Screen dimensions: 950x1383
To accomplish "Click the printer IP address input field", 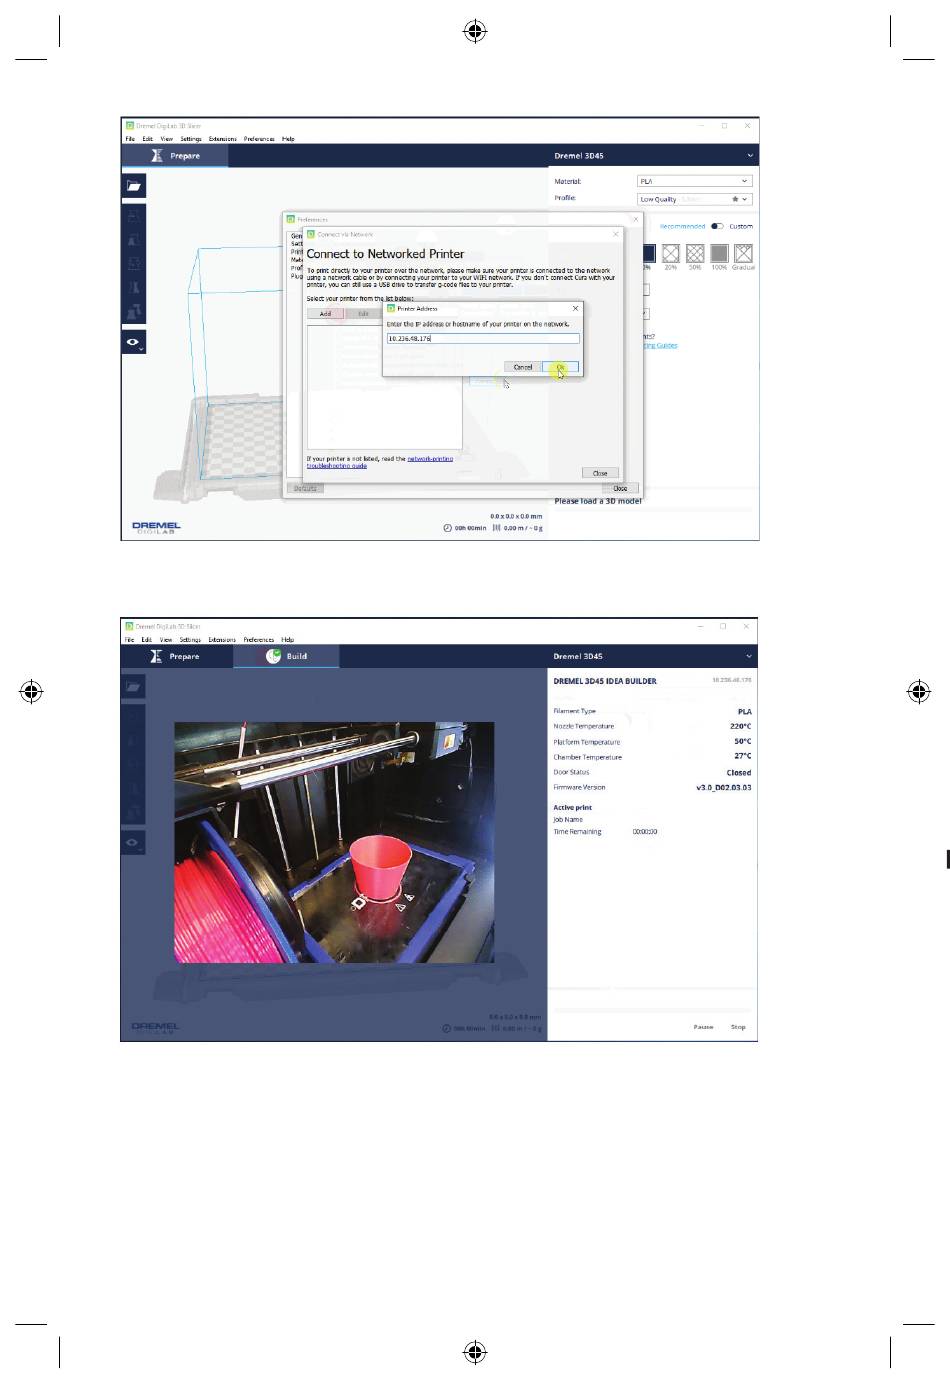I will pyautogui.click(x=482, y=339).
